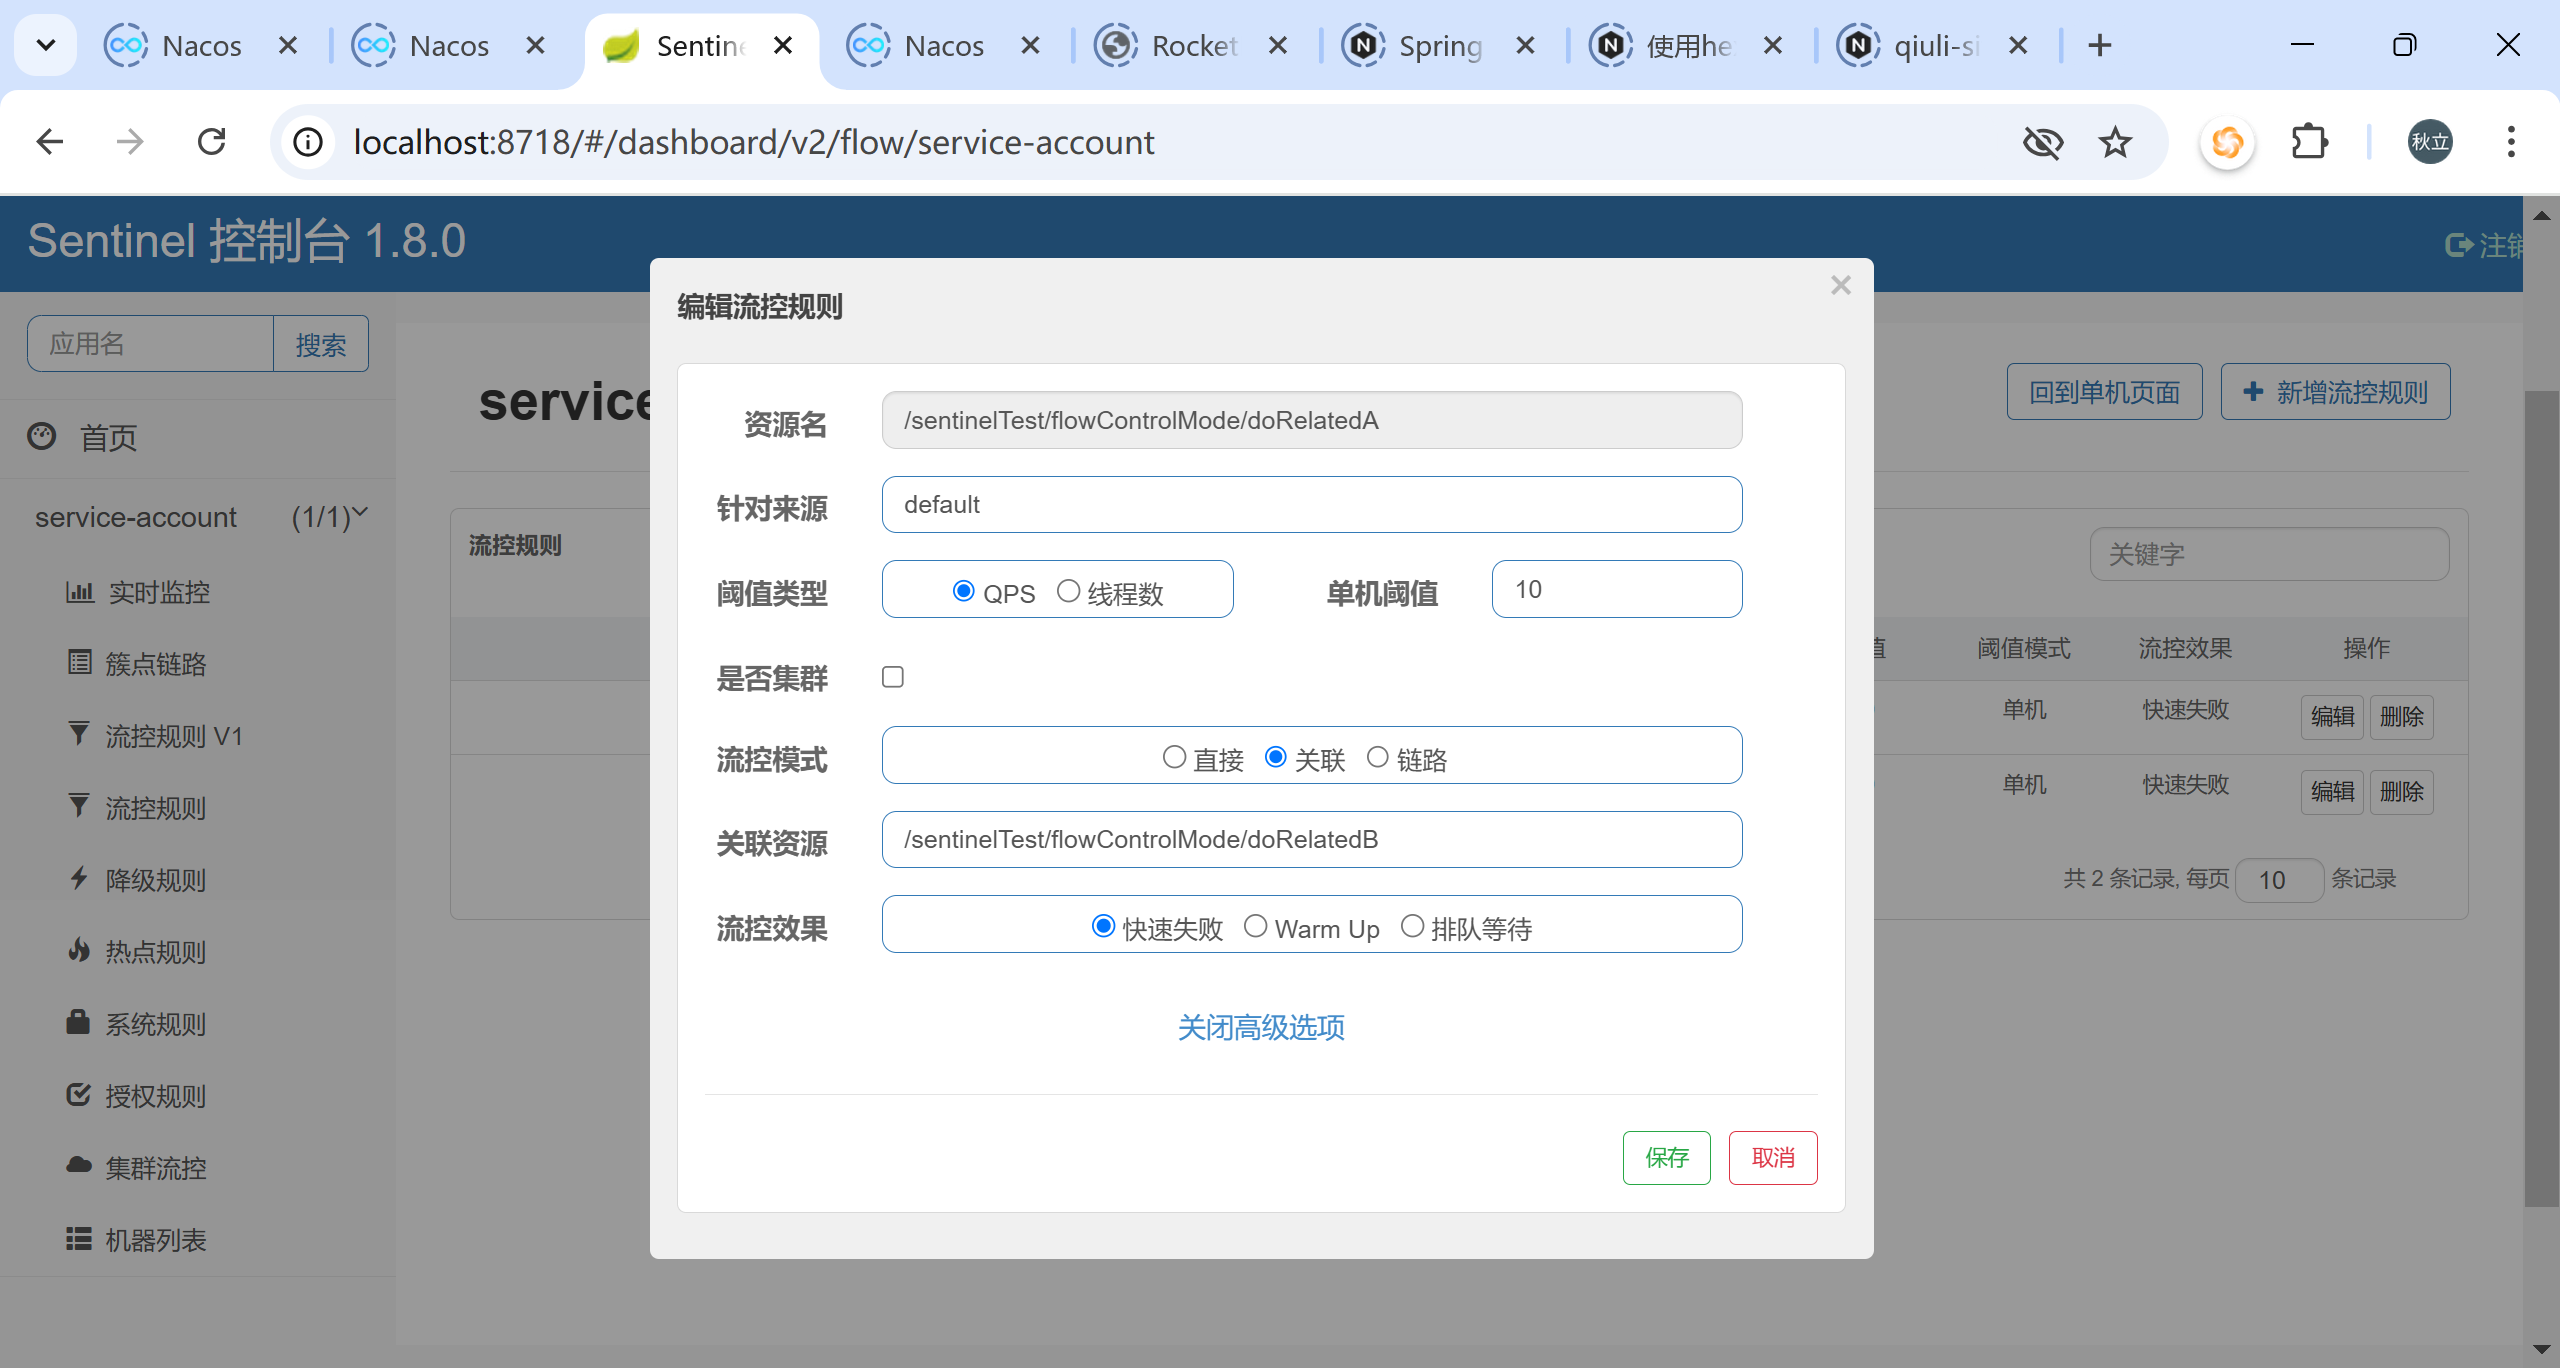Click the 单机阈值 input field
This screenshot has width=2560, height=1368.
pos(1616,589)
